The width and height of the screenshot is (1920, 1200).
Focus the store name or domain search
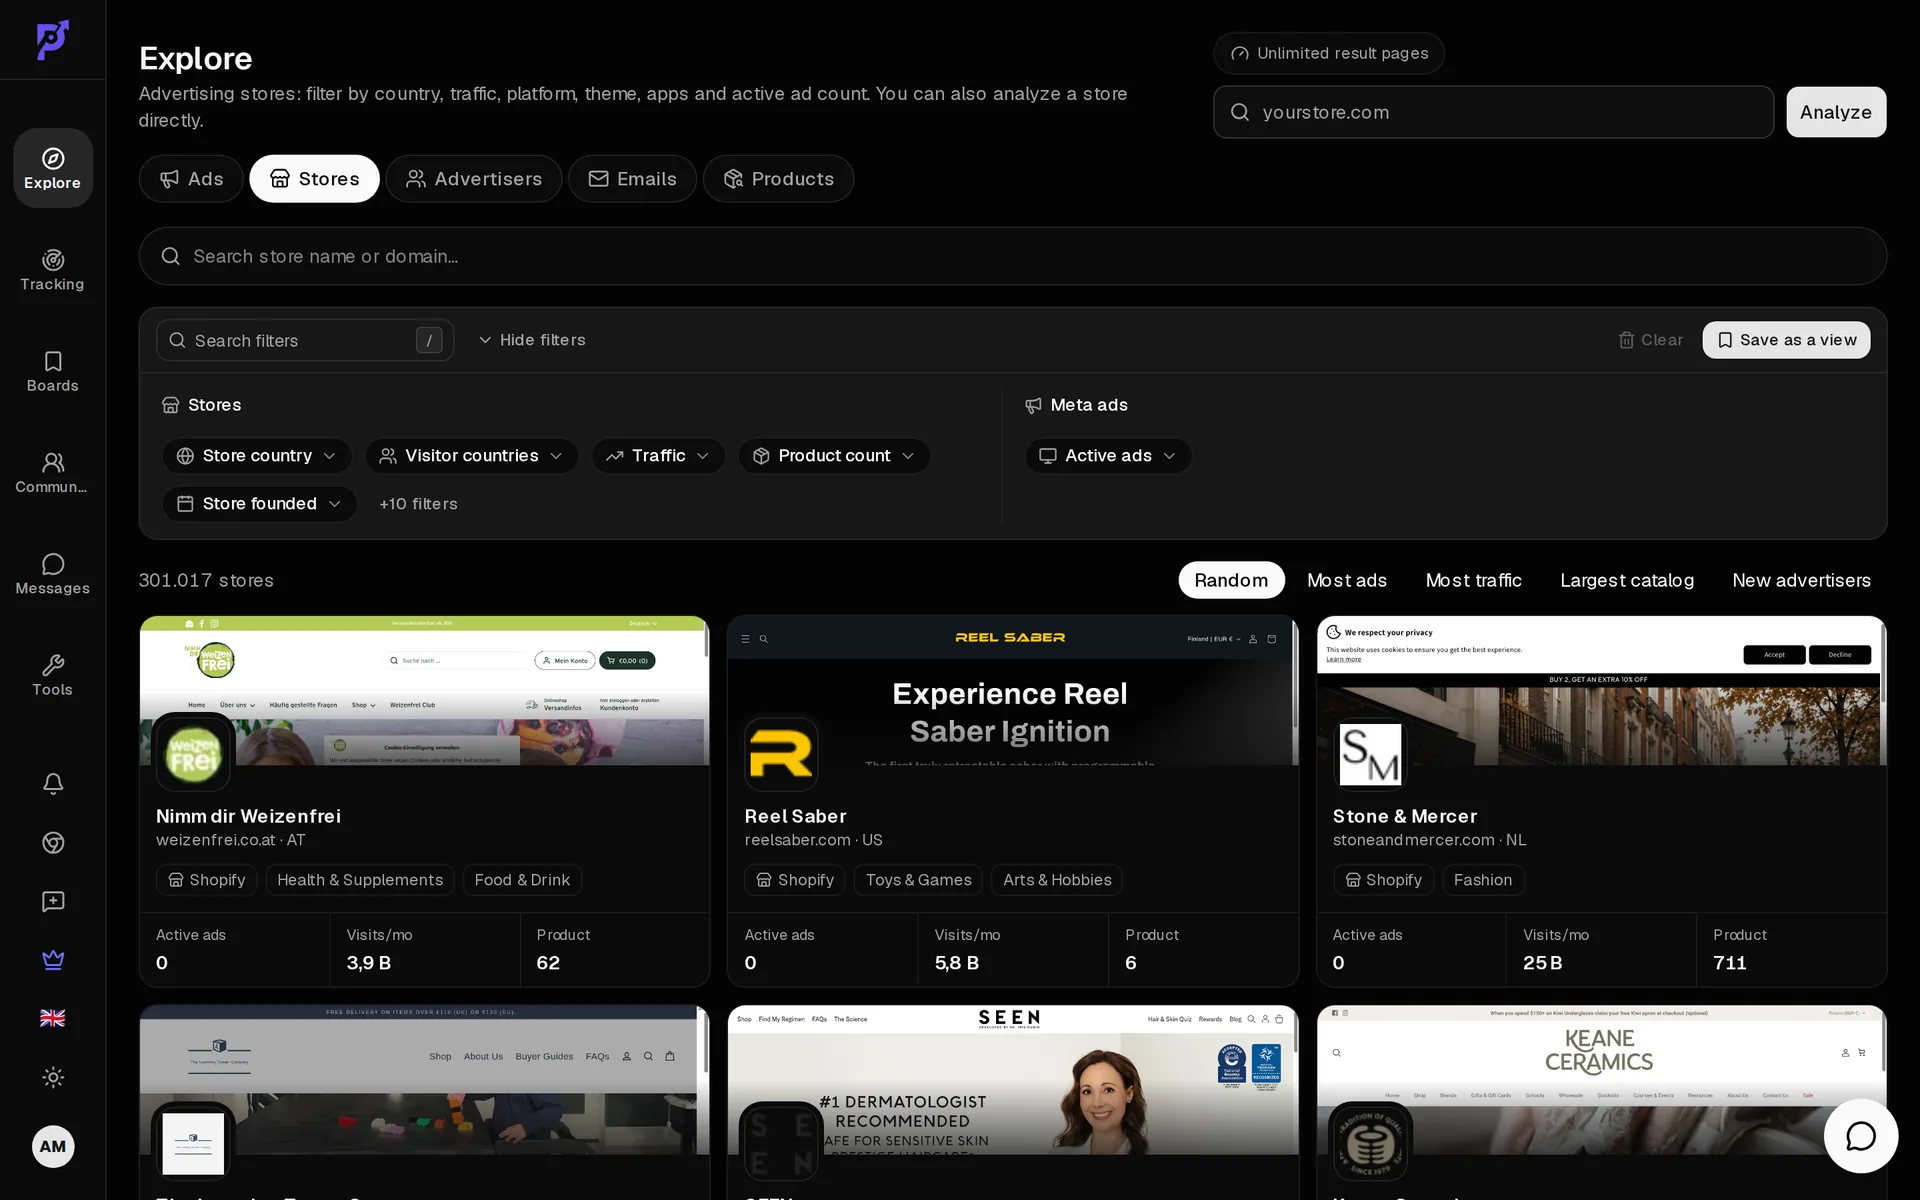[1012, 256]
